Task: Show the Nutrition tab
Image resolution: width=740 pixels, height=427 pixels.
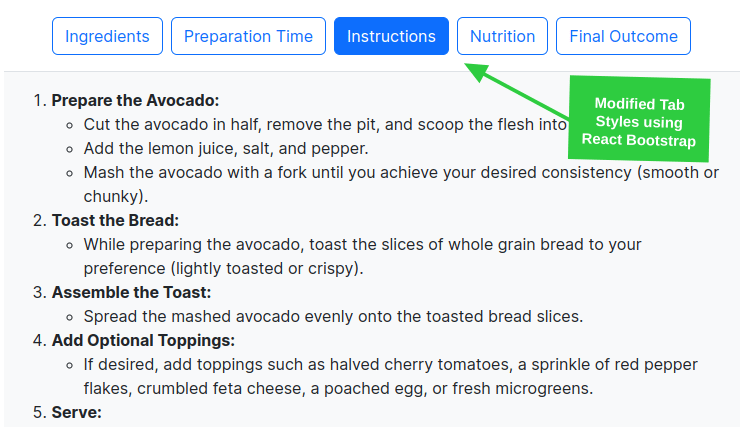Action: click(502, 37)
